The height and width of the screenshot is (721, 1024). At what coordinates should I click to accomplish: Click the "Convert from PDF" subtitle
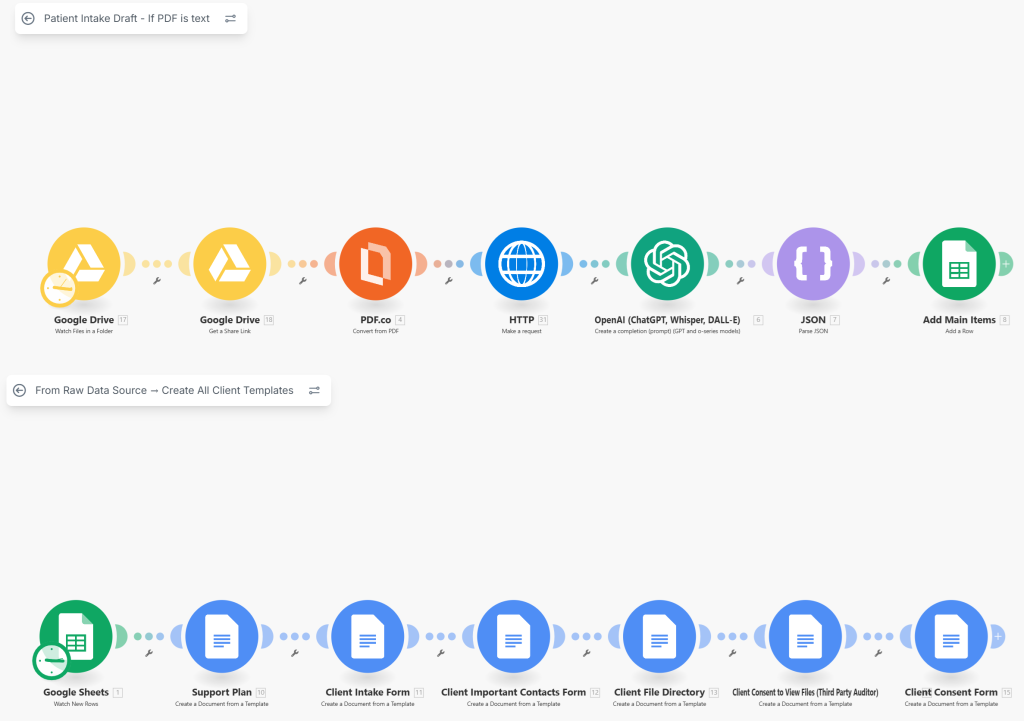pos(376,331)
